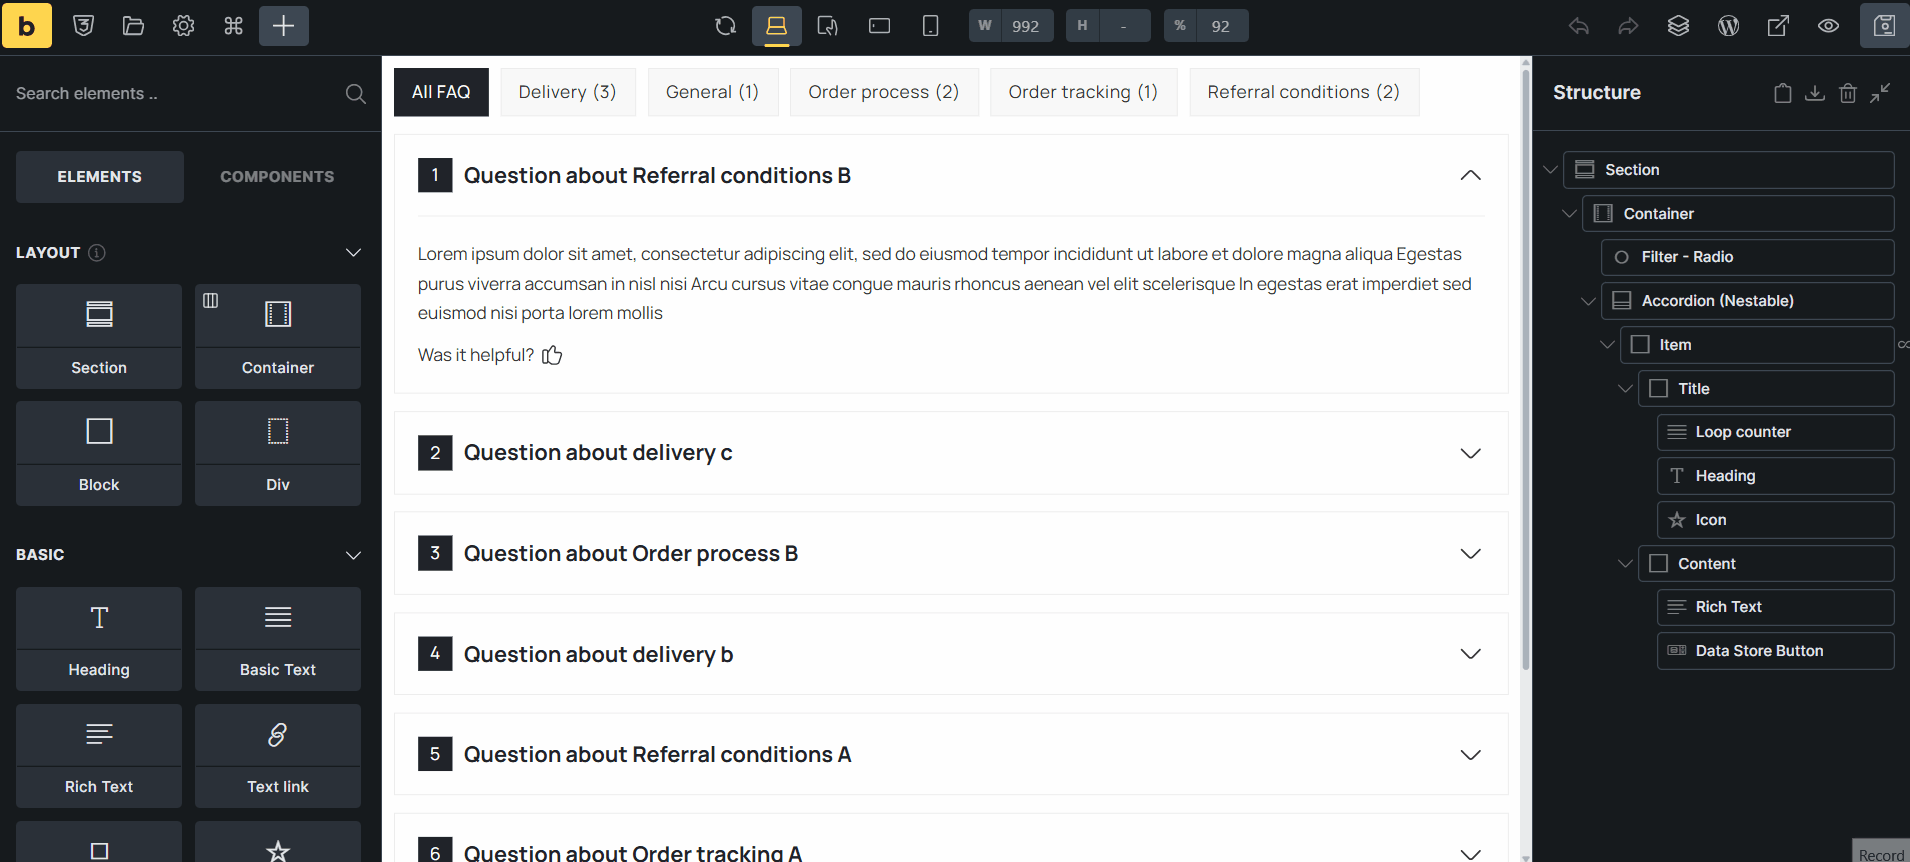
Task: Collapse the LAYOUT elements group
Action: click(x=353, y=253)
